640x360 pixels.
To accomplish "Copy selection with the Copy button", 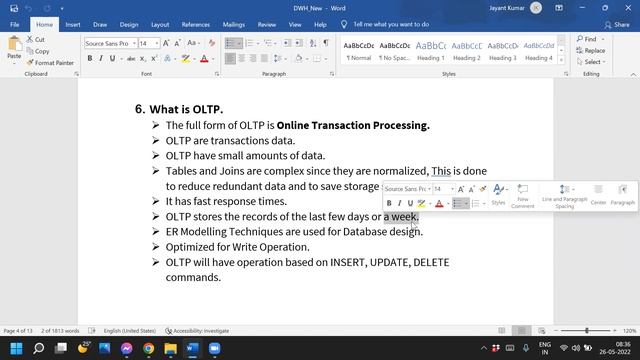I will point(38,51).
